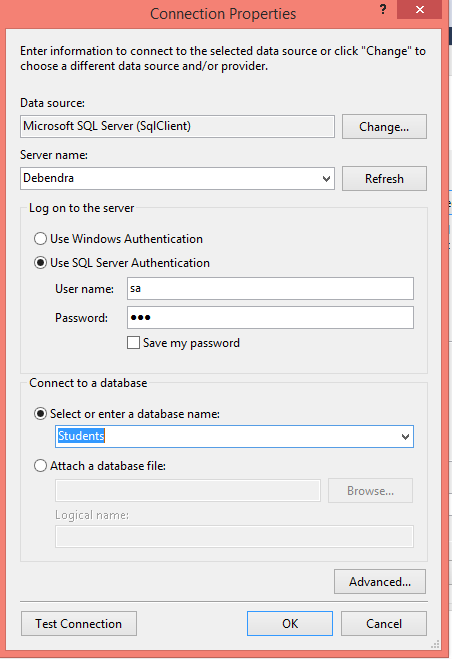Confirm with the OK button
Image resolution: width=452 pixels, height=659 pixels.
(290, 624)
